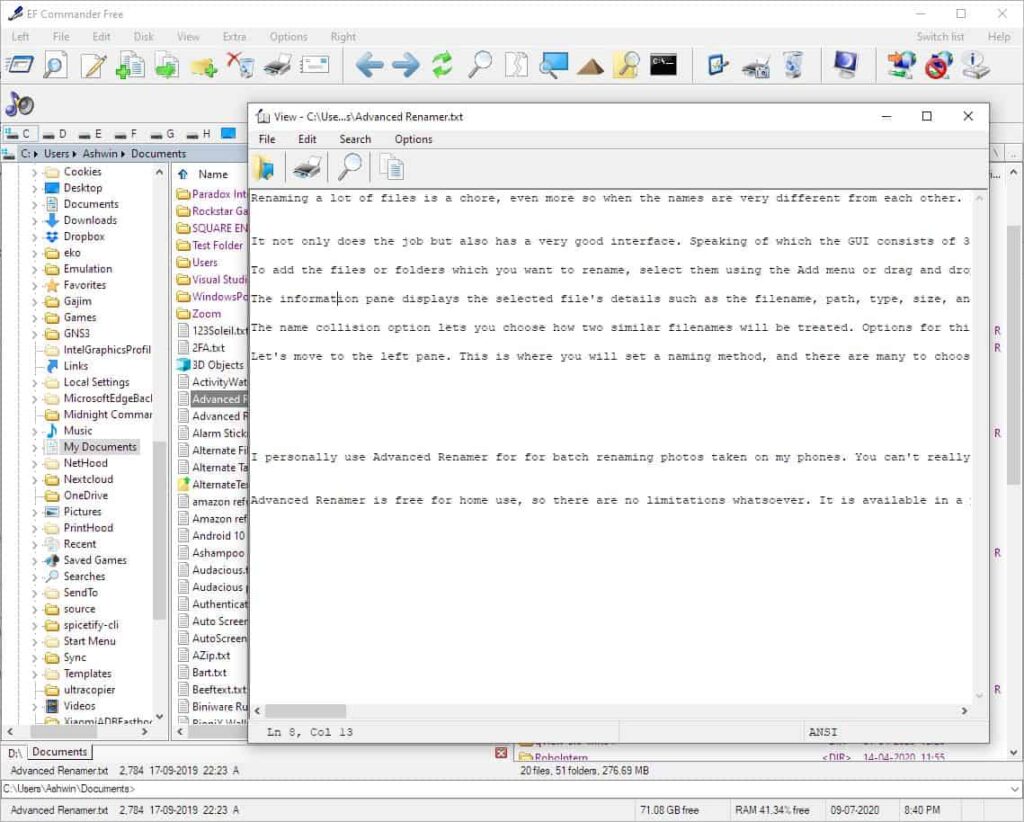
Task: Expand the Downloads tree folder
Action: pyautogui.click(x=35, y=221)
